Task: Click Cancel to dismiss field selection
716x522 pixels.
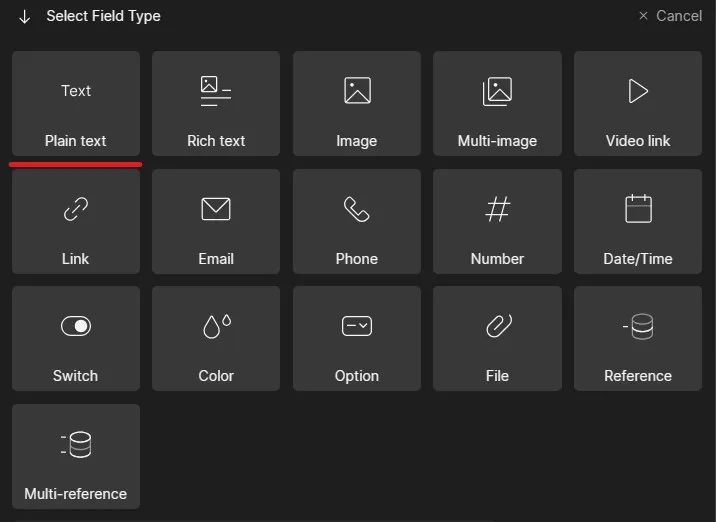Action: point(679,16)
